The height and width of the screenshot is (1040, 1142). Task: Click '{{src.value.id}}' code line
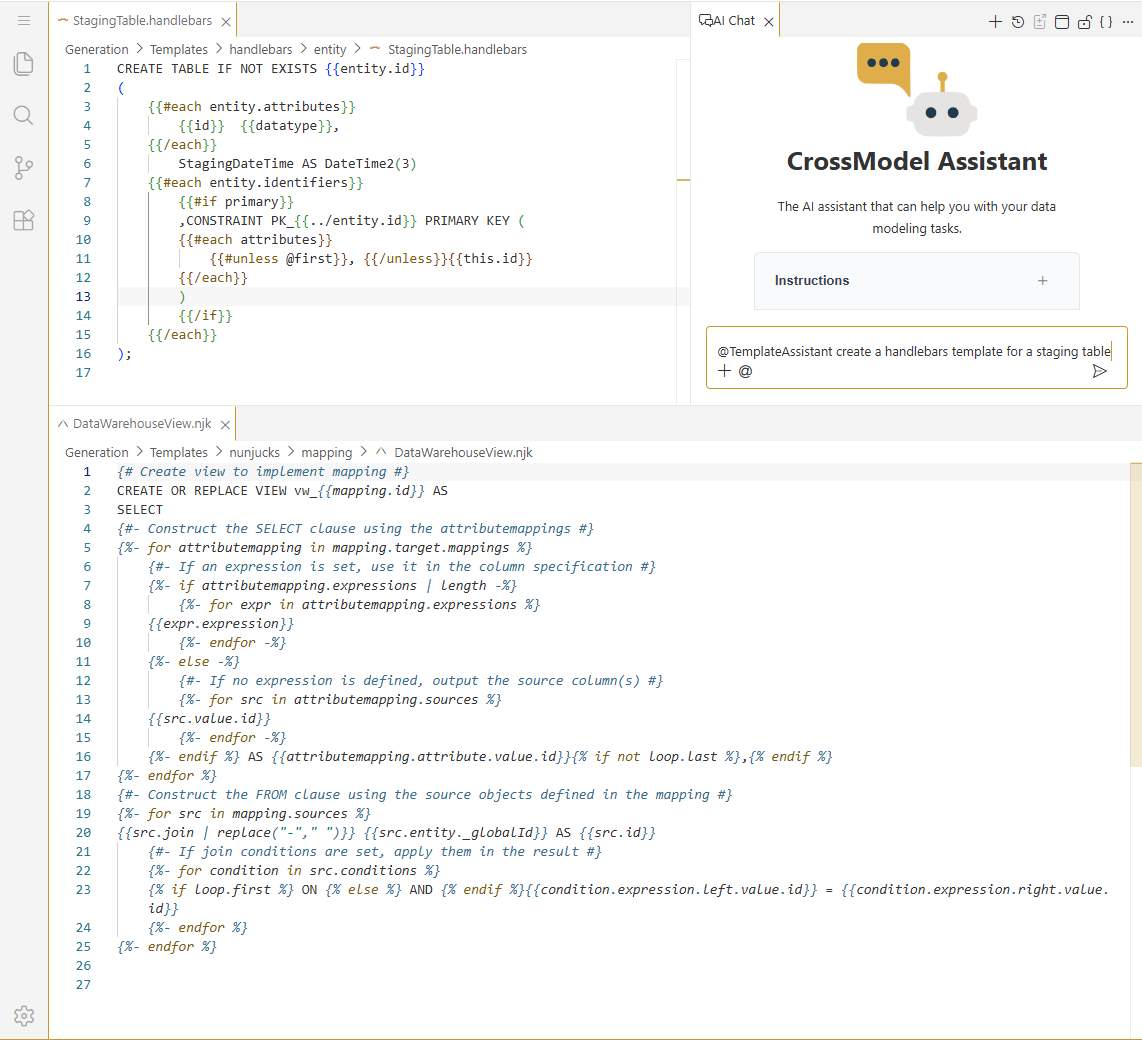(209, 719)
